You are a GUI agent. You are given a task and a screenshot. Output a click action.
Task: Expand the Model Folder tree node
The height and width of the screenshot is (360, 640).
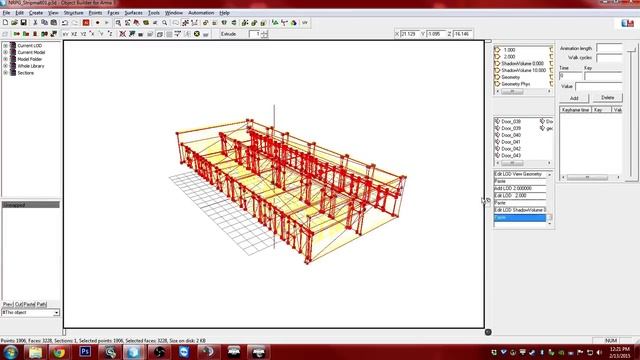(x=5, y=59)
